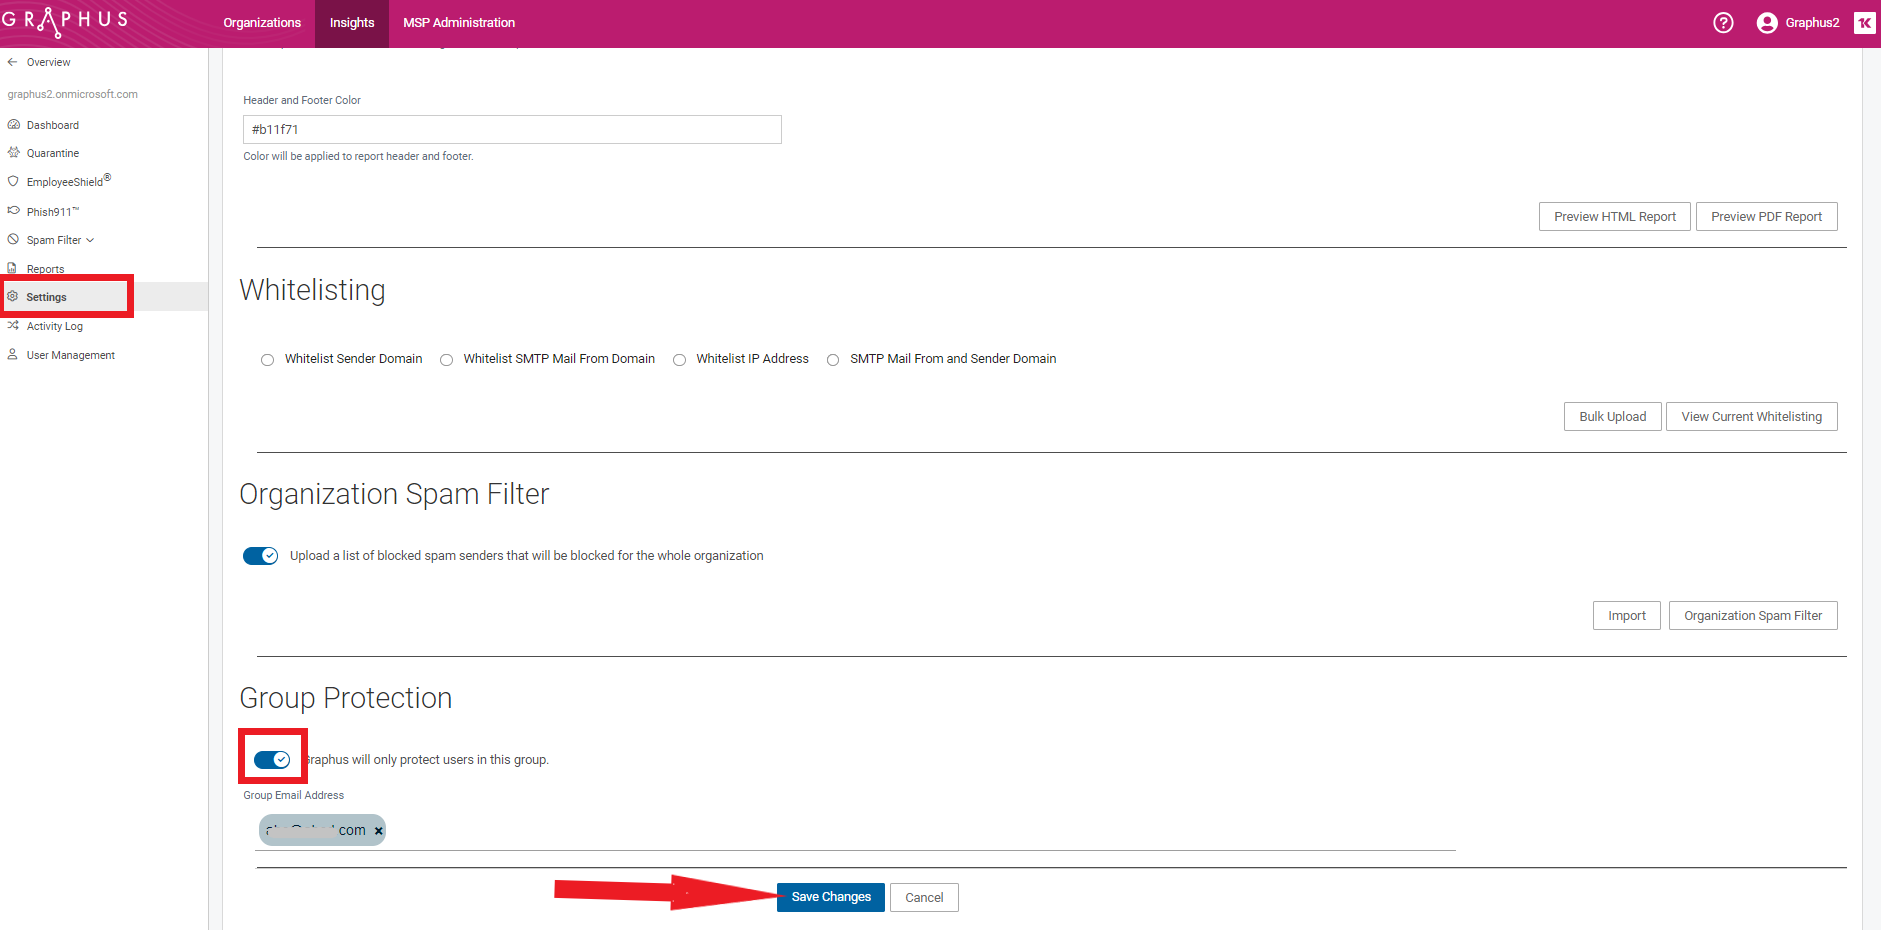The width and height of the screenshot is (1881, 930).
Task: Click the Save Changes button
Action: coord(830,897)
